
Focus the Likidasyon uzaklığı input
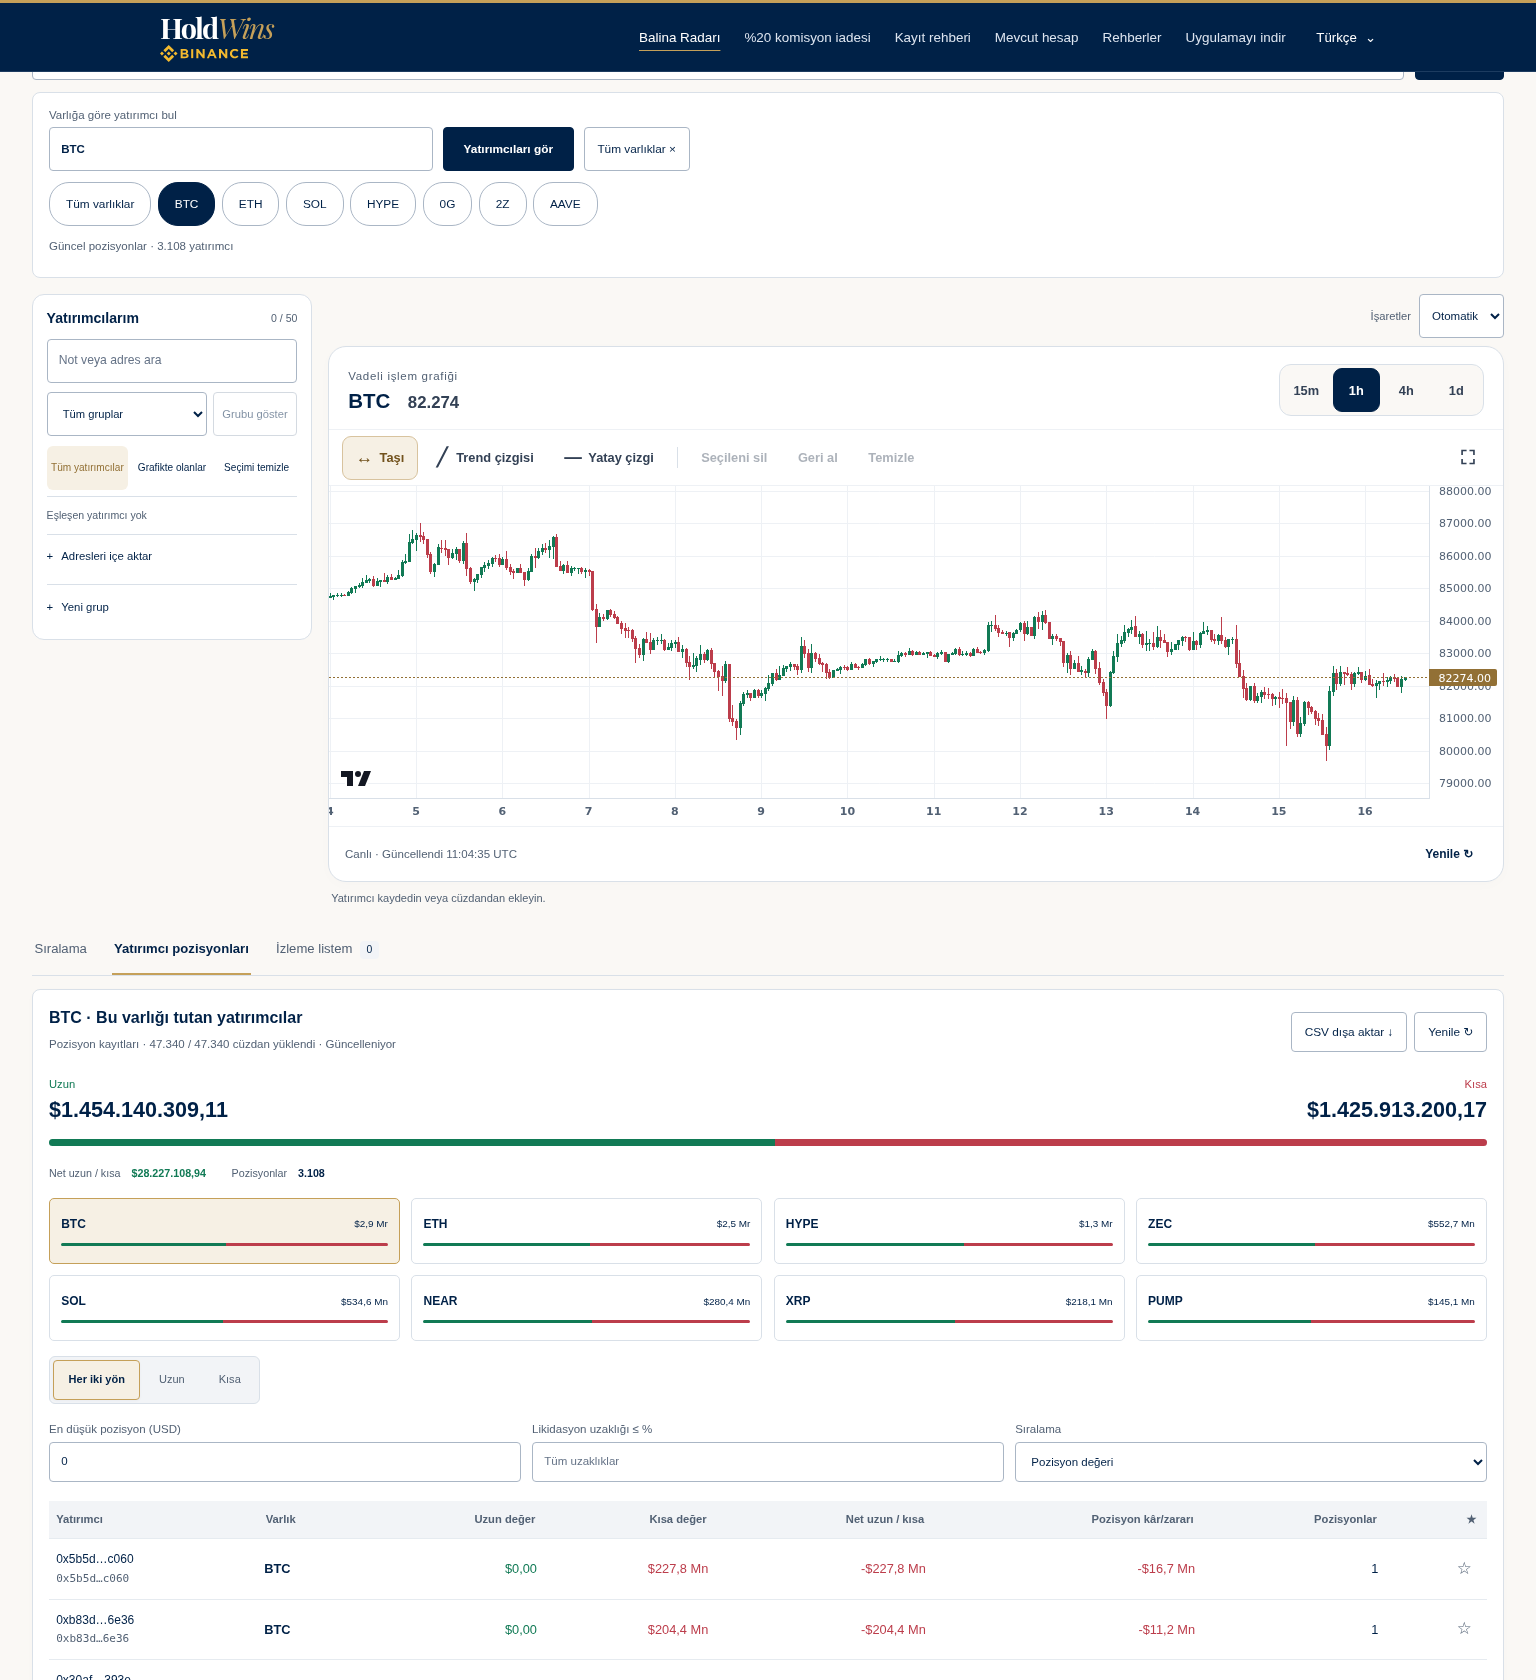click(x=768, y=1462)
